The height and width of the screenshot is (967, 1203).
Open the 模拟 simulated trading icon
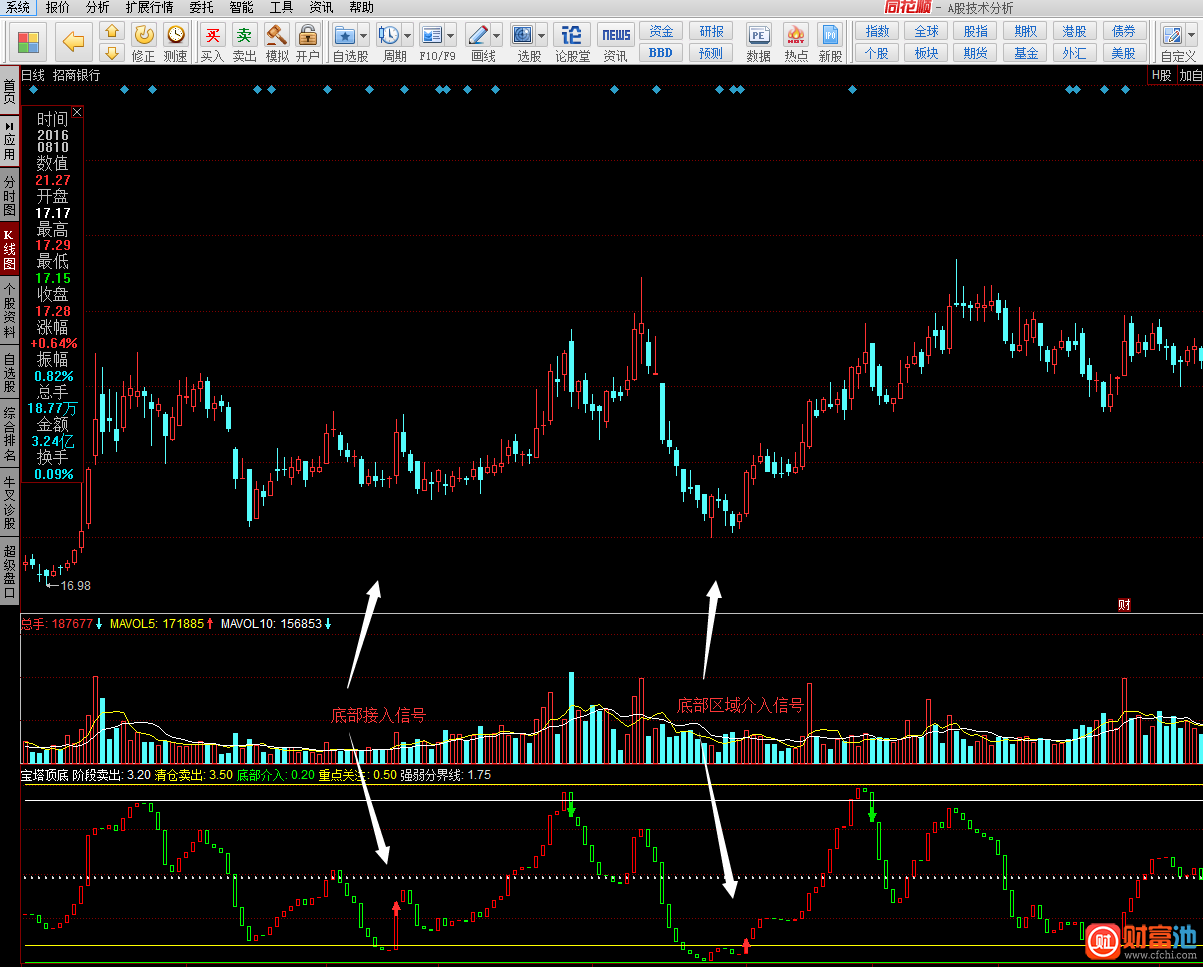coord(277,43)
